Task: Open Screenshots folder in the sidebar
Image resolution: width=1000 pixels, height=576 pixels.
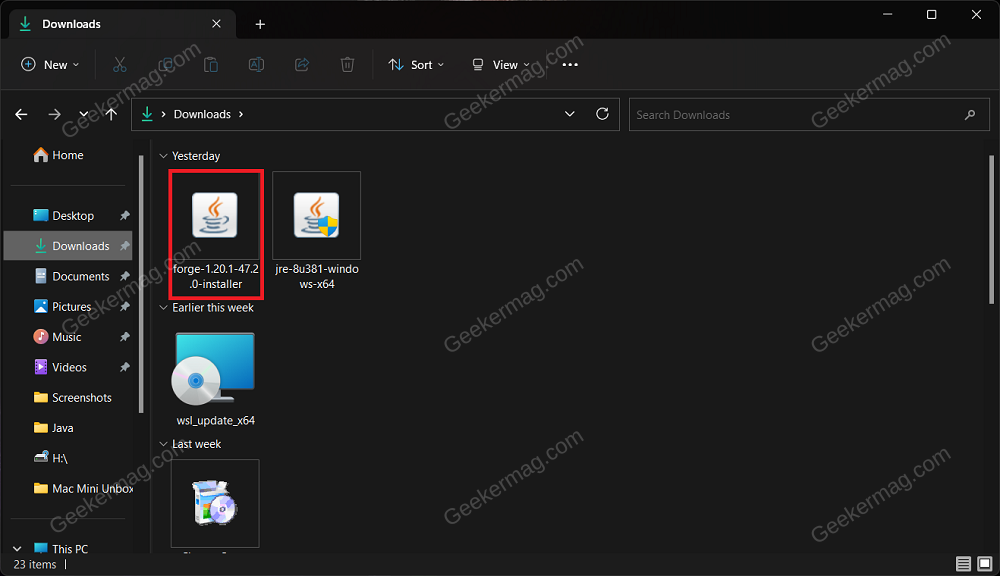Action: (x=68, y=397)
